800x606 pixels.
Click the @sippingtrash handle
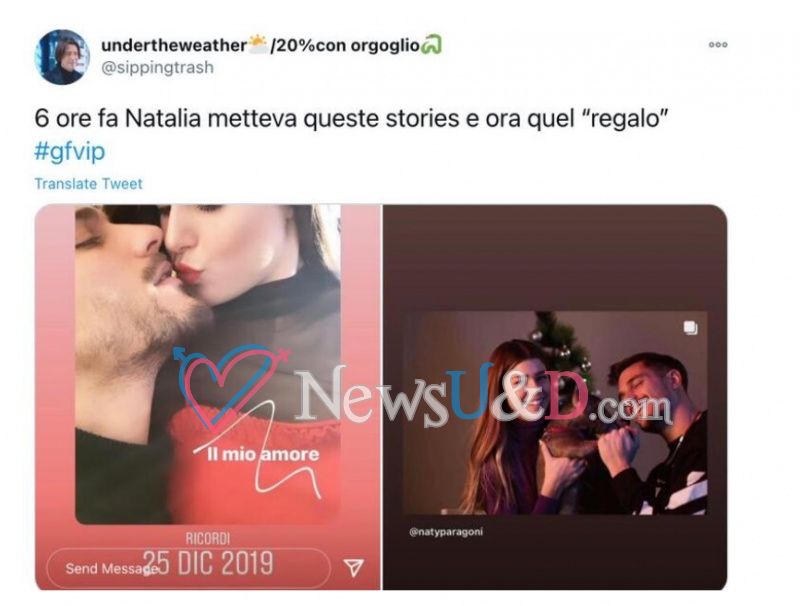point(157,68)
